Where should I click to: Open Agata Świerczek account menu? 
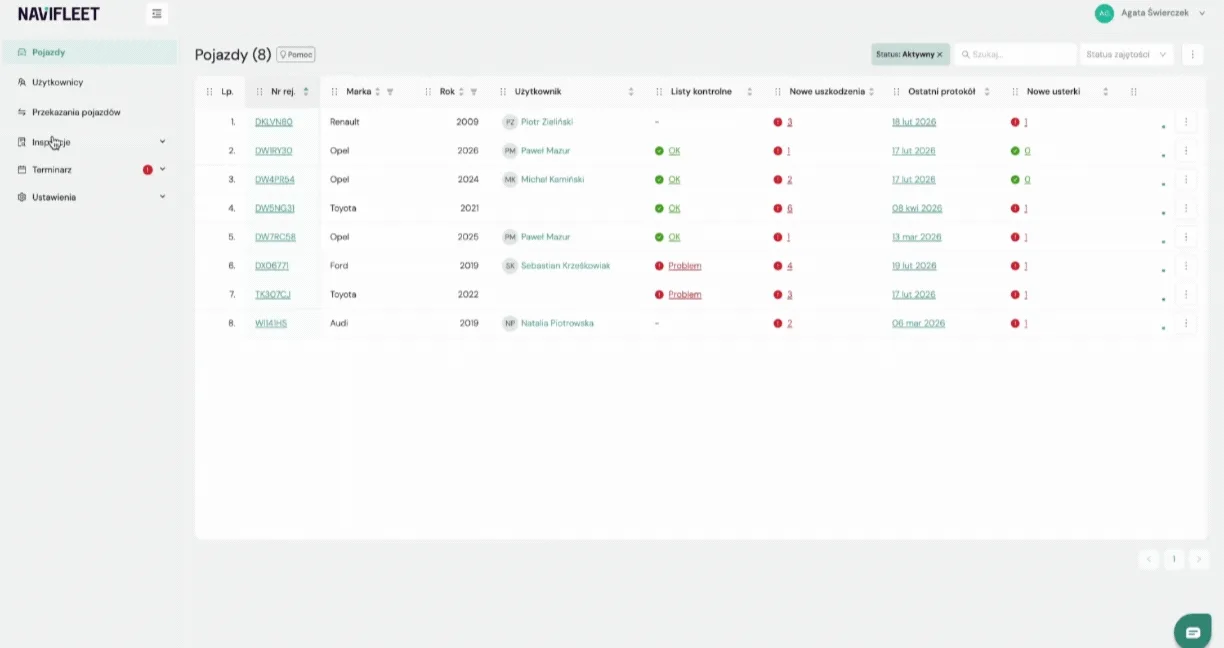click(x=1151, y=13)
